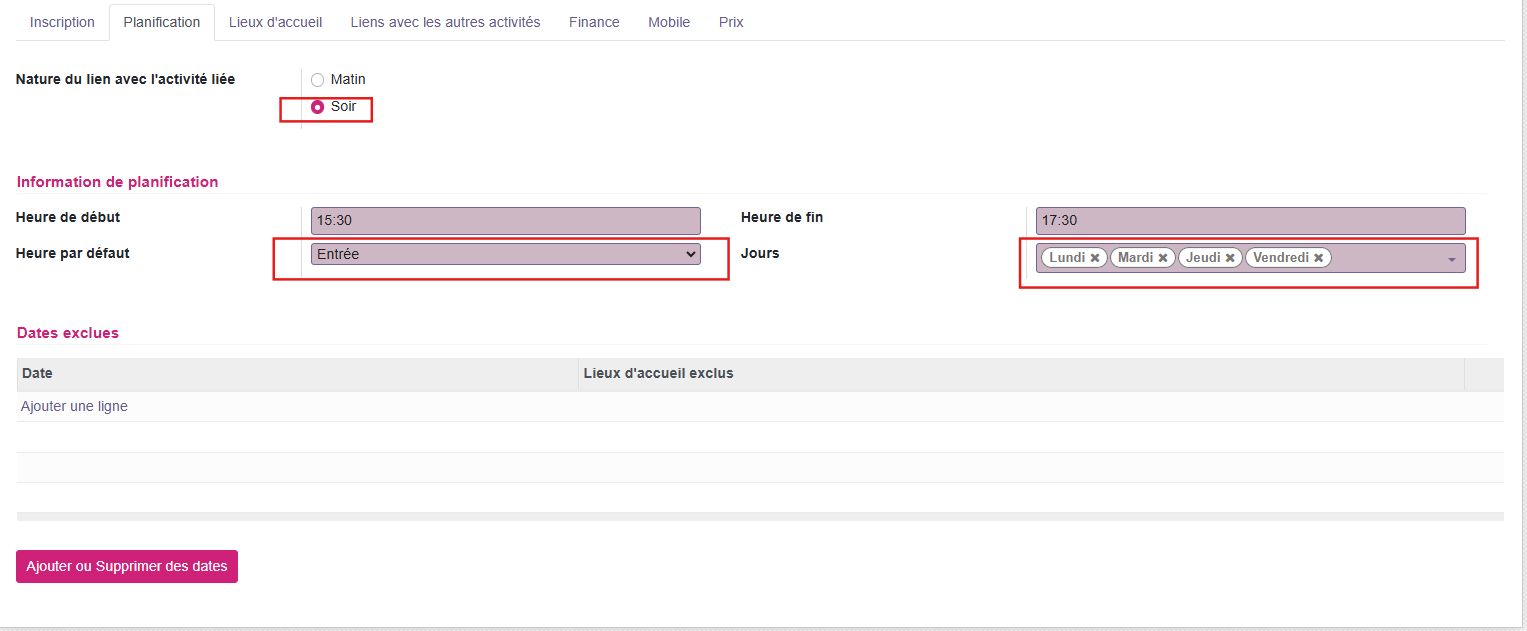Switch to the Inscription tab

[62, 22]
